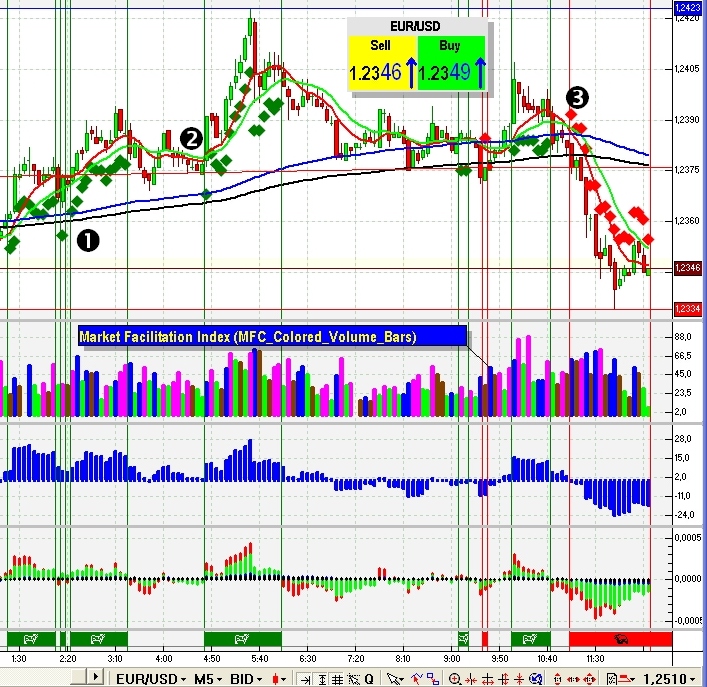
Task: Open the candlestick chart style dropdown
Action: [279, 679]
